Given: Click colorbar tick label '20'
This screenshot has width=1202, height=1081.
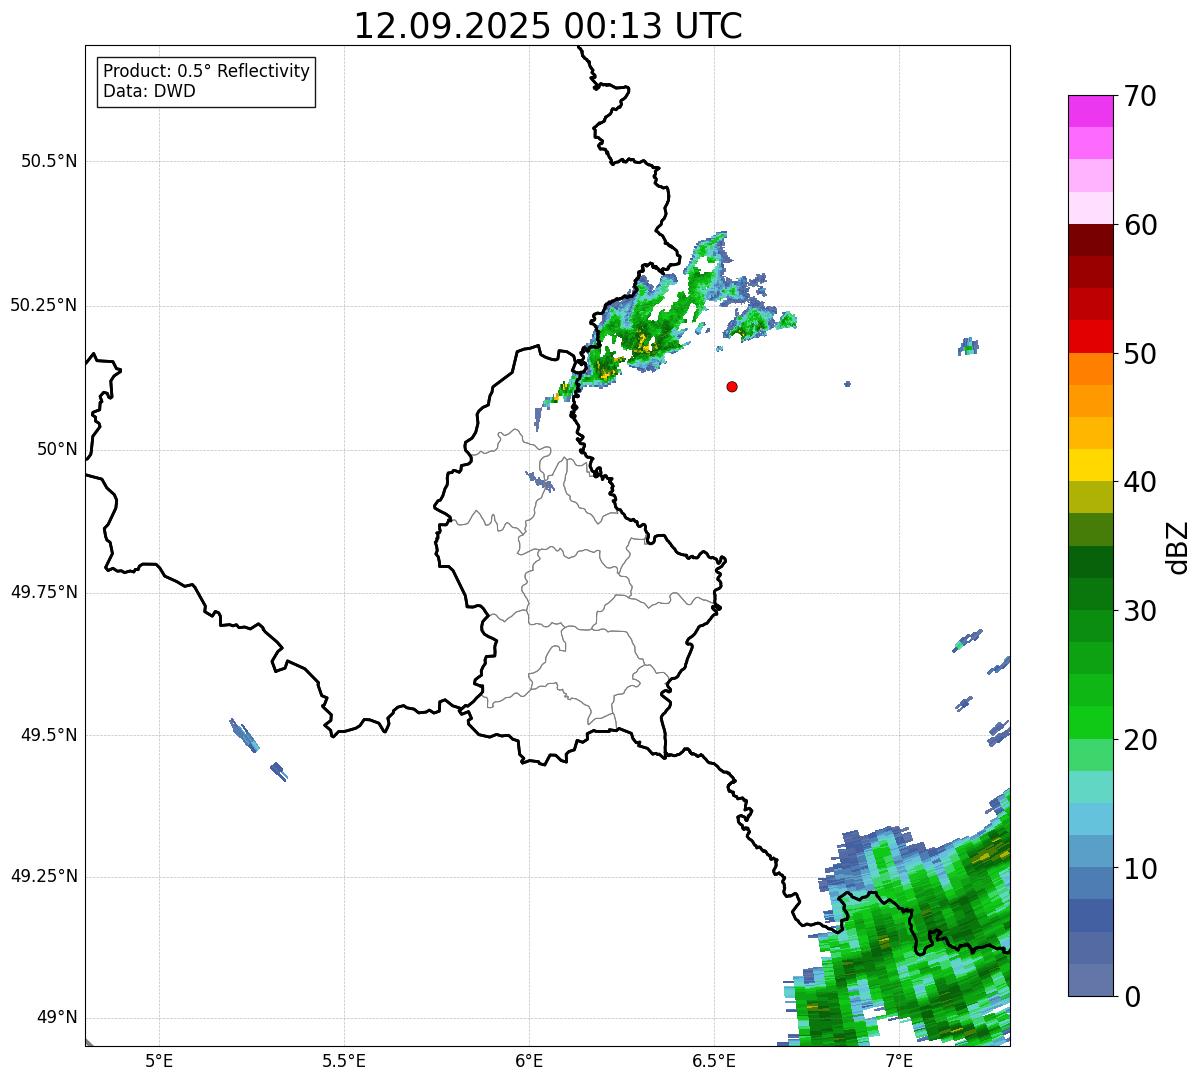Looking at the screenshot, I should pos(1140,740).
